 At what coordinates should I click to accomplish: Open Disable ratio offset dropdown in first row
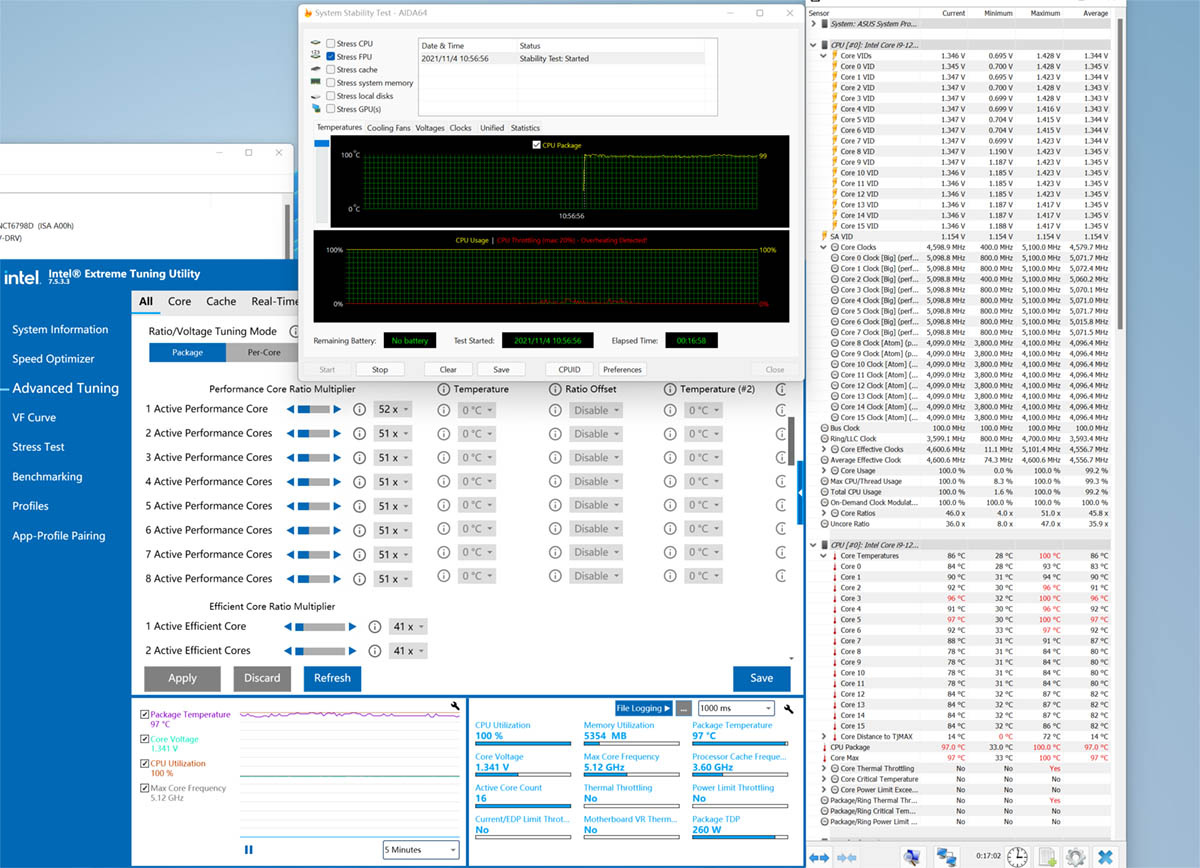coord(595,410)
